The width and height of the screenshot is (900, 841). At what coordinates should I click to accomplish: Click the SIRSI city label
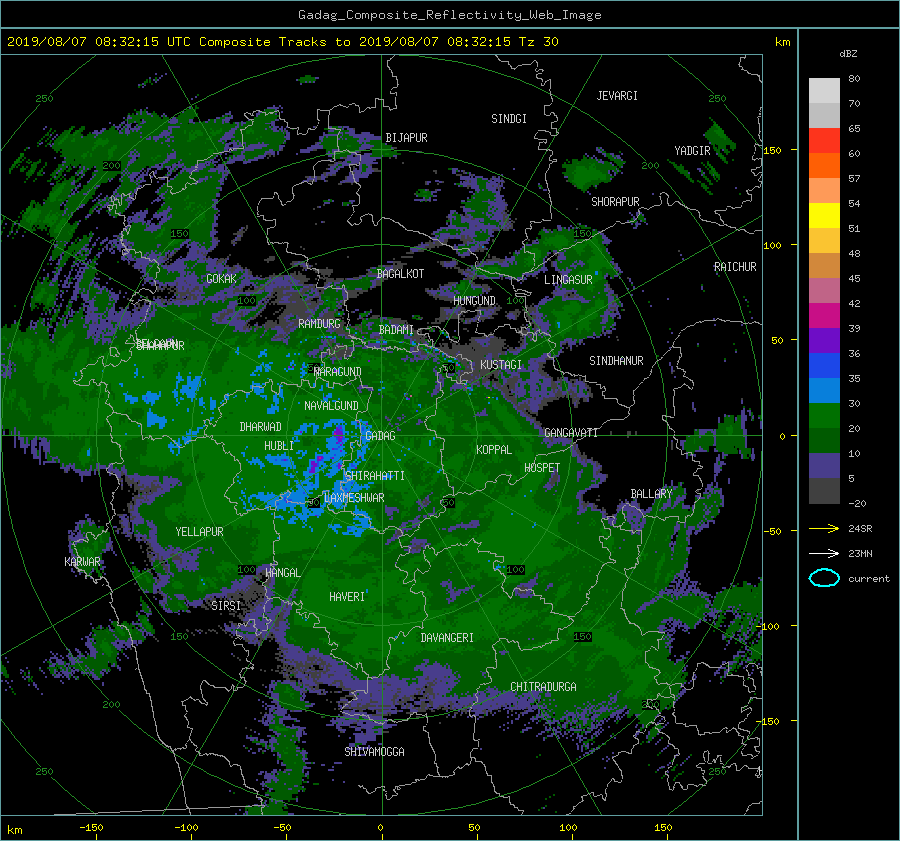click(226, 606)
